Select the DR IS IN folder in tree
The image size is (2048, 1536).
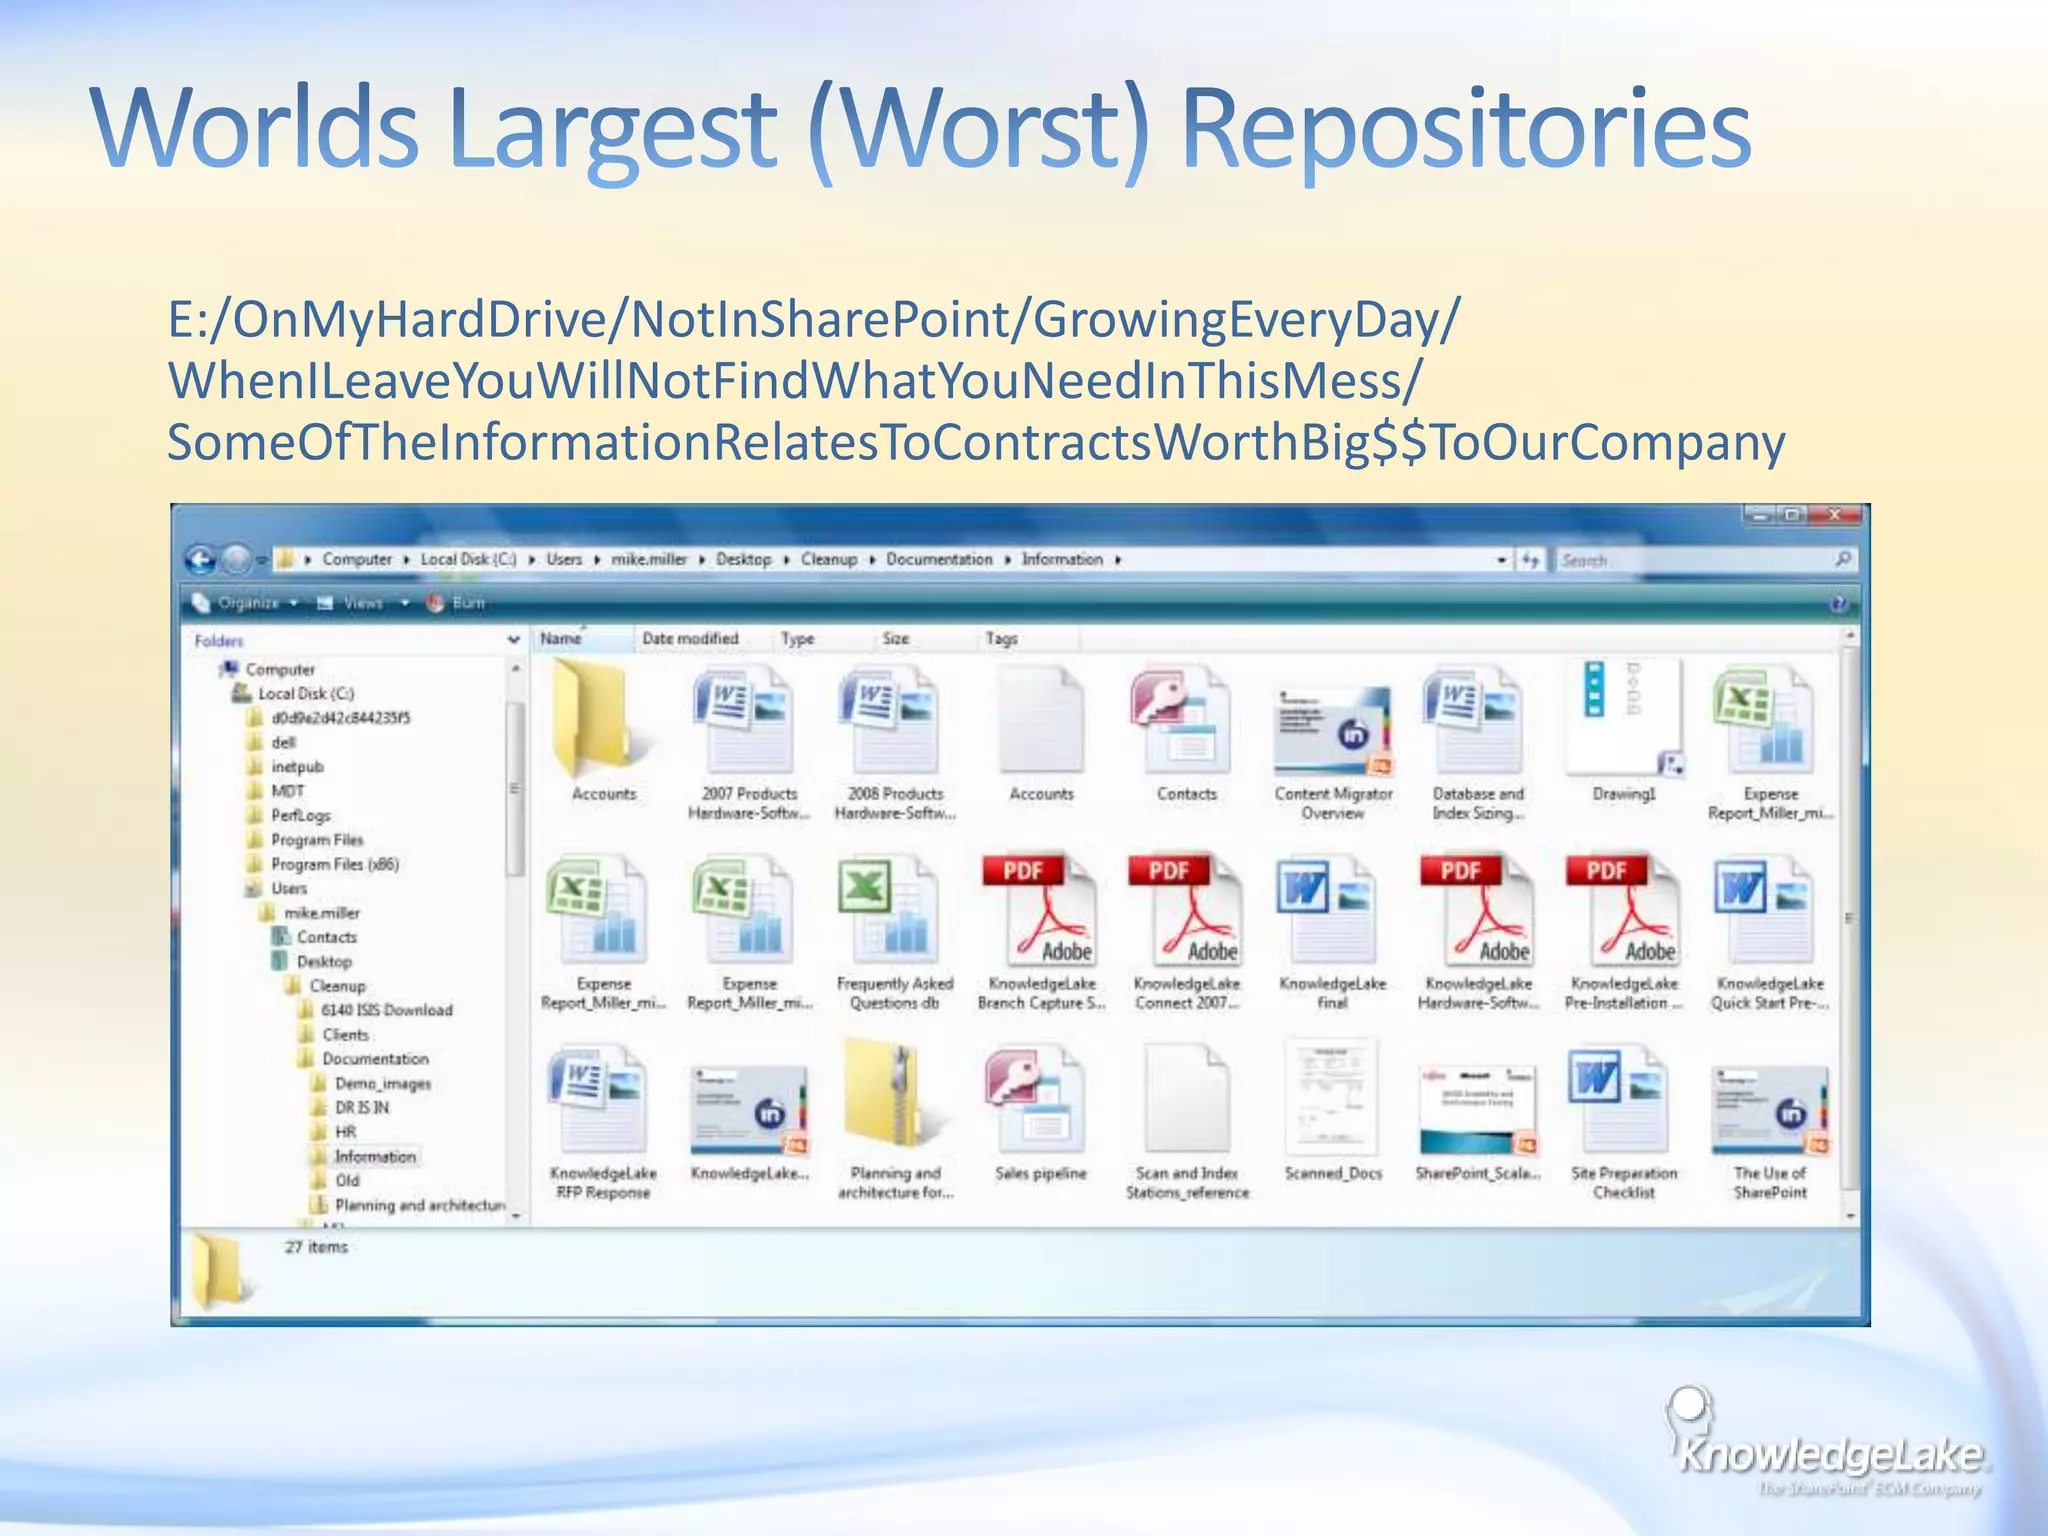(x=362, y=1107)
